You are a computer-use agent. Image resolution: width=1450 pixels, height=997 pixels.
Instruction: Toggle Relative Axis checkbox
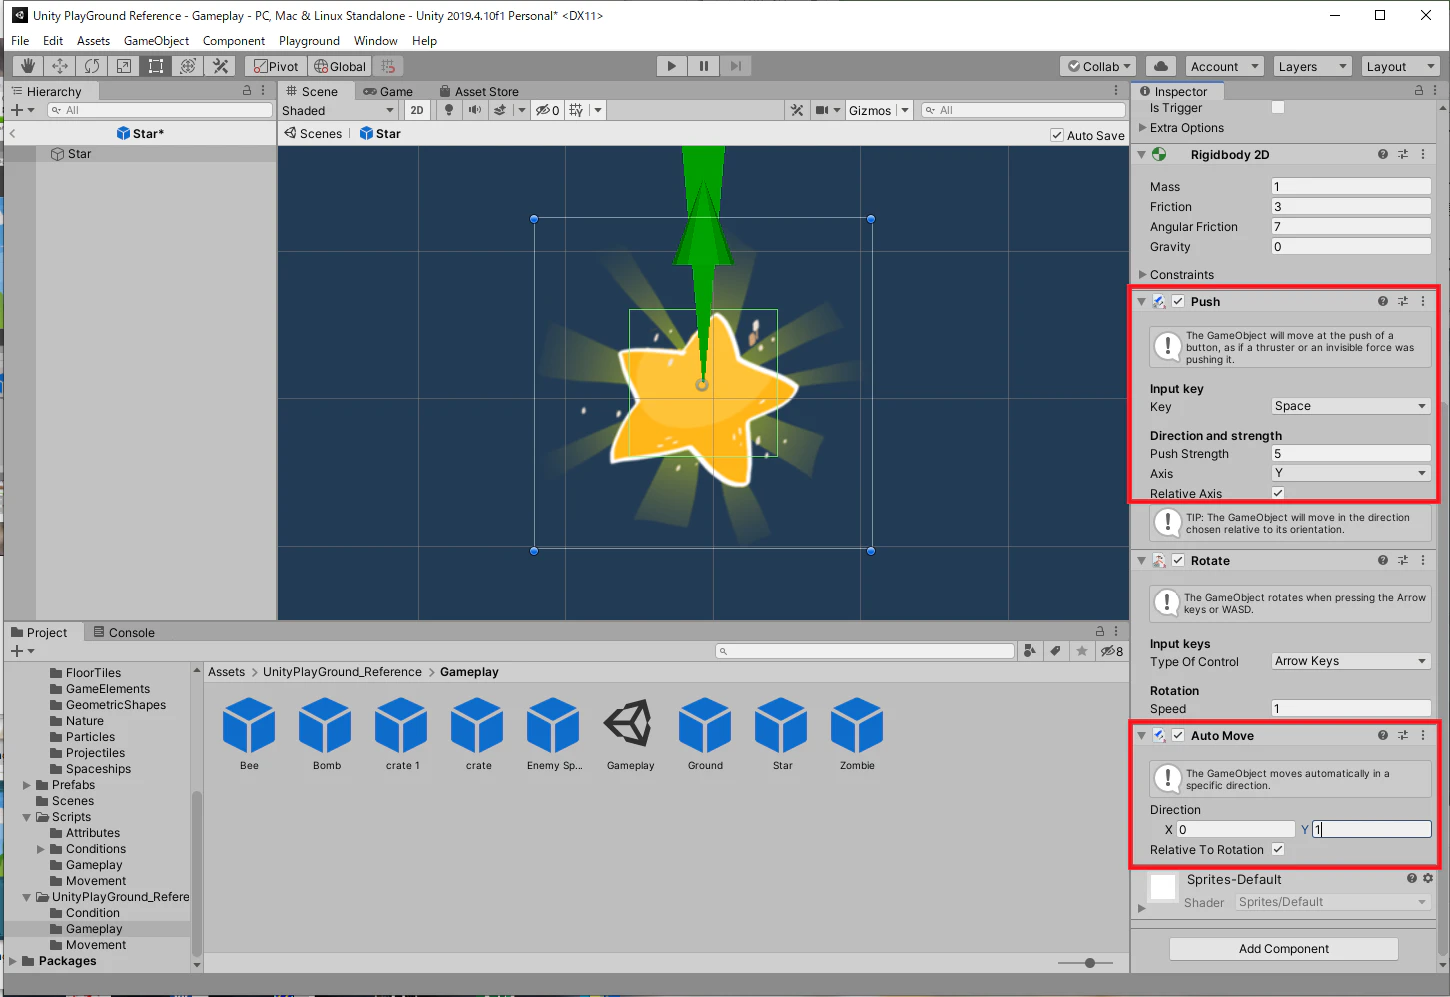pos(1278,493)
